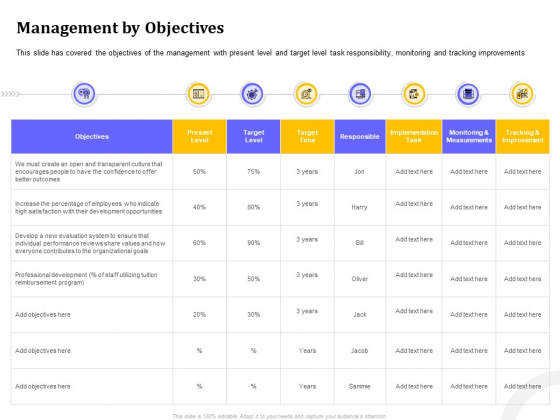Click the 'Develop a new evaluation system' objective
The width and height of the screenshot is (560, 420).
(90, 243)
